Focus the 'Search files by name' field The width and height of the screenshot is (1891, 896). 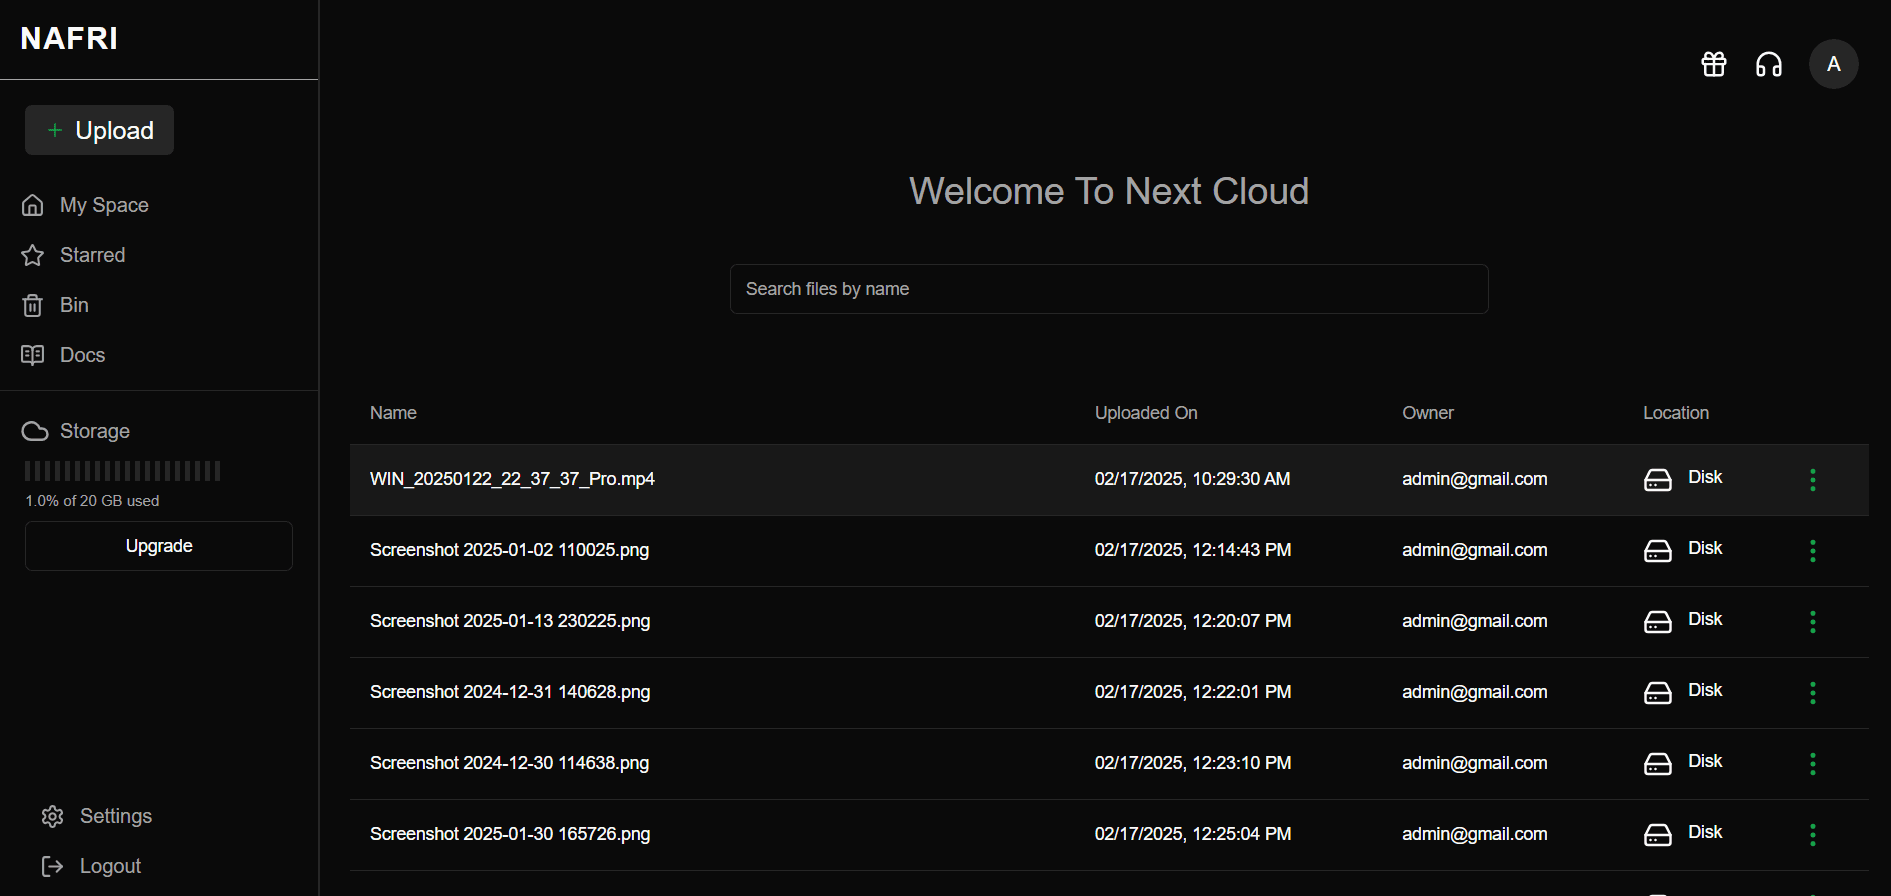1108,289
